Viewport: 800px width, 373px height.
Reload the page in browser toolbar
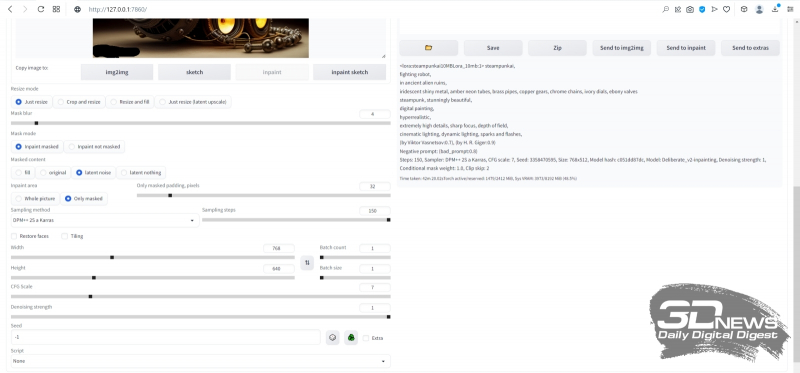pos(41,9)
